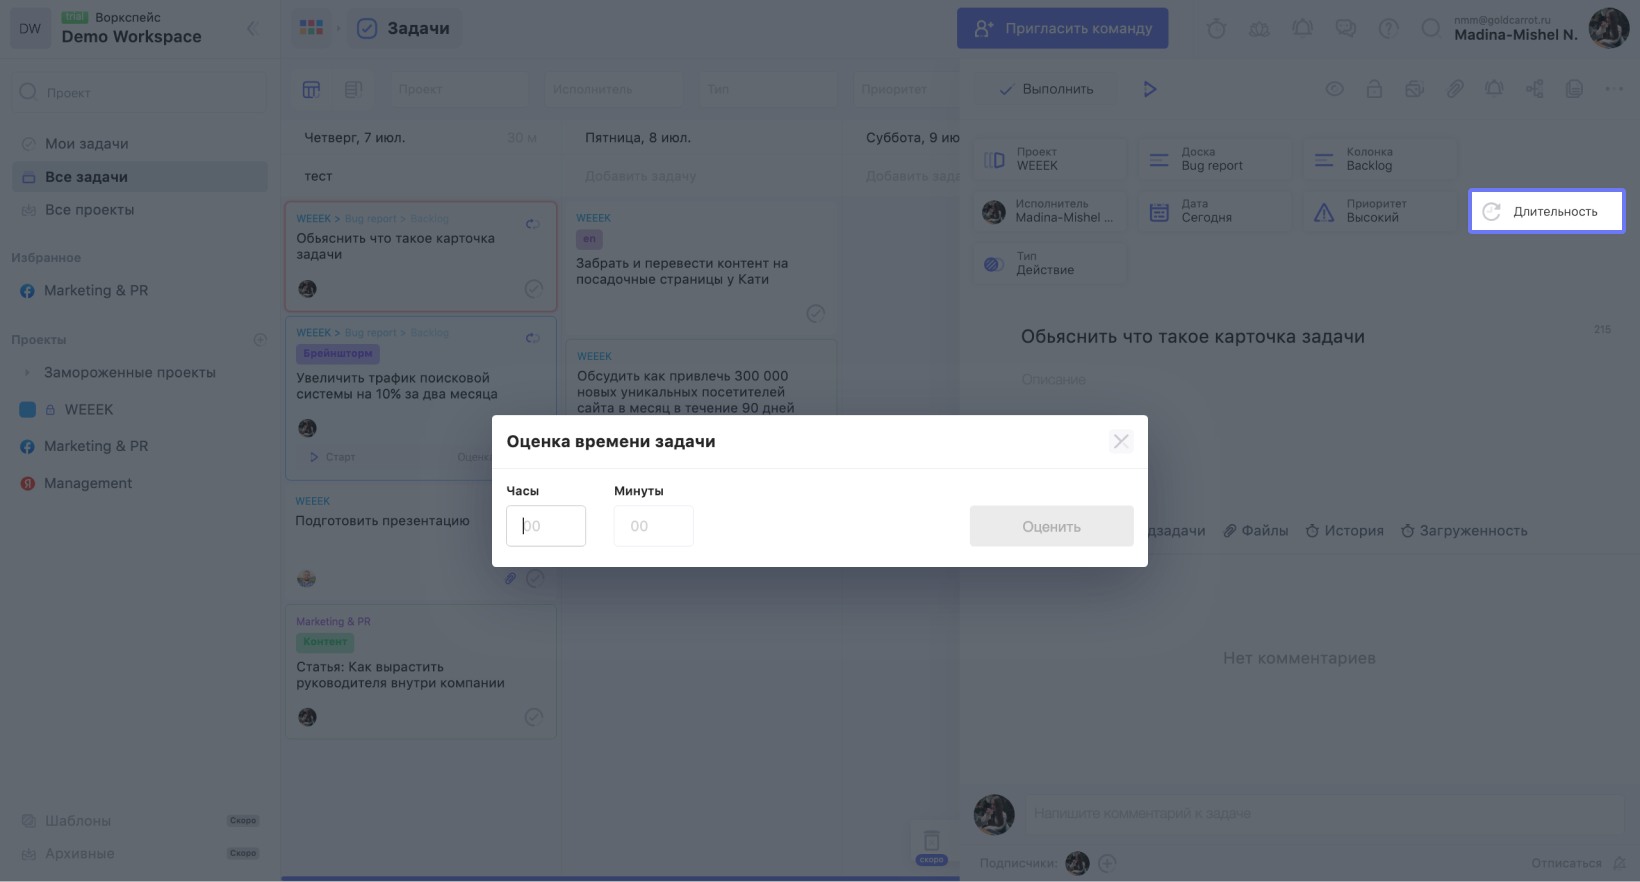Toggle the task watch eye icon
This screenshot has height=882, width=1640.
point(1334,89)
